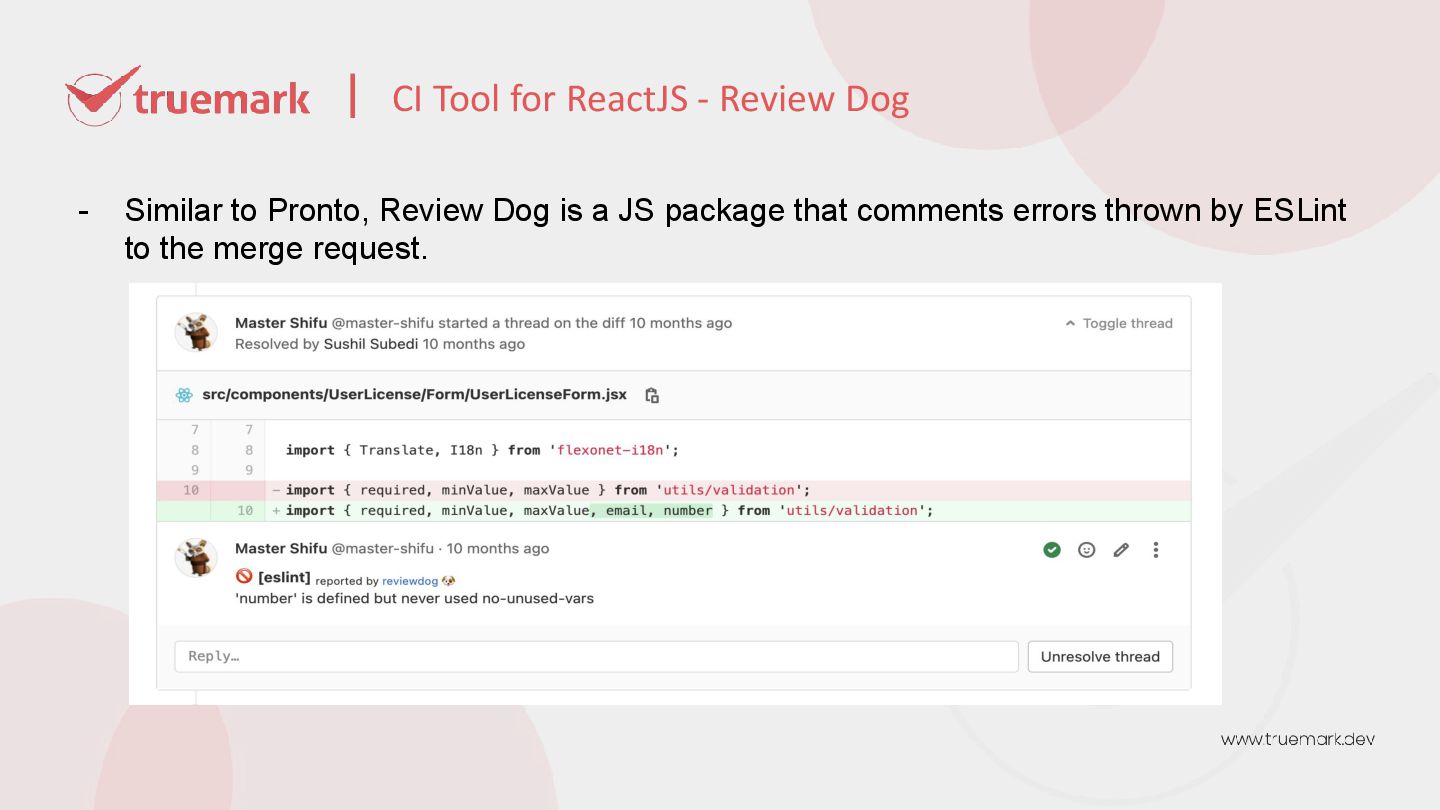Add reaction with the smiley emoji icon

pos(1087,549)
